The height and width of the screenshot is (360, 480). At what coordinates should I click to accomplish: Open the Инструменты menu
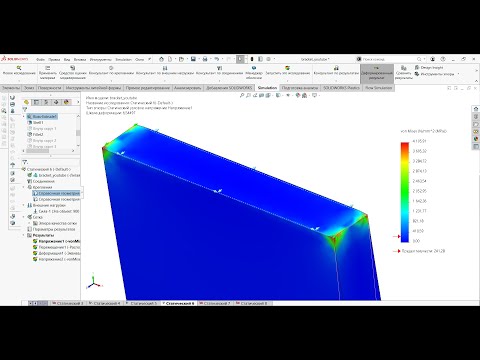pyautogui.click(x=101, y=59)
